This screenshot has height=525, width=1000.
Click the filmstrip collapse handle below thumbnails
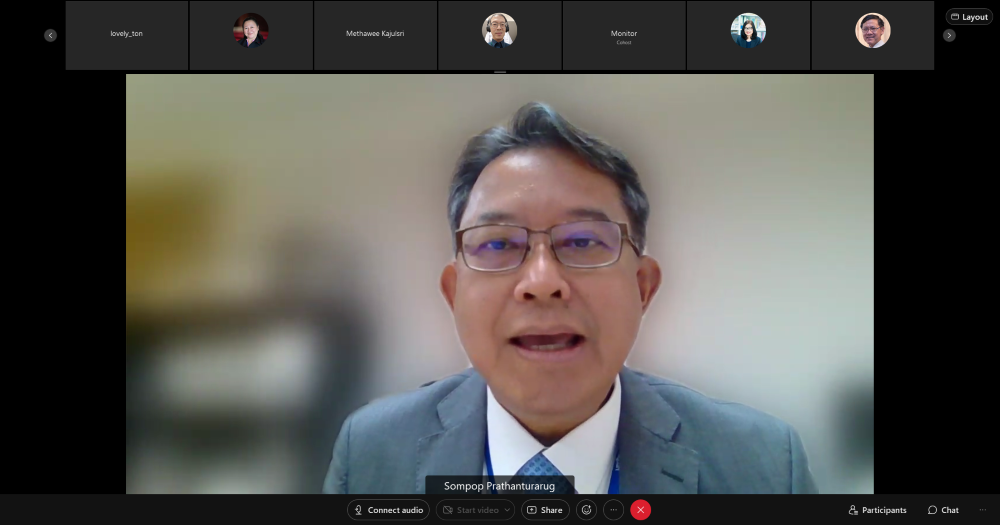click(x=500, y=72)
